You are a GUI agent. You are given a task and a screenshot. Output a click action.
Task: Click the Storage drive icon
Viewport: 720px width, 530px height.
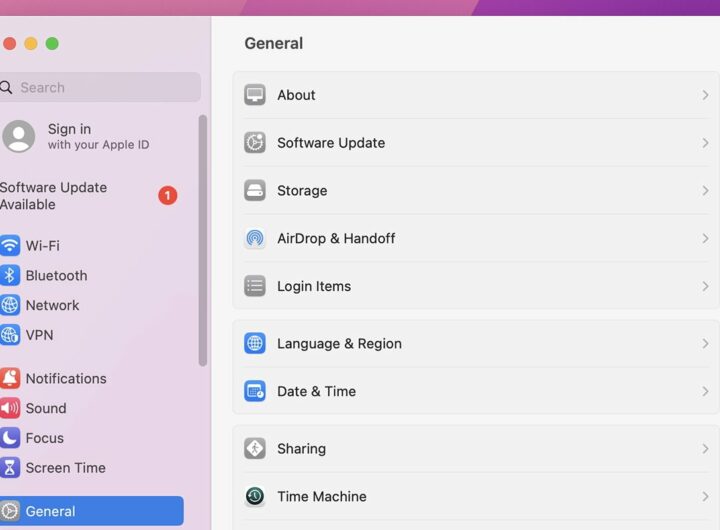point(255,190)
